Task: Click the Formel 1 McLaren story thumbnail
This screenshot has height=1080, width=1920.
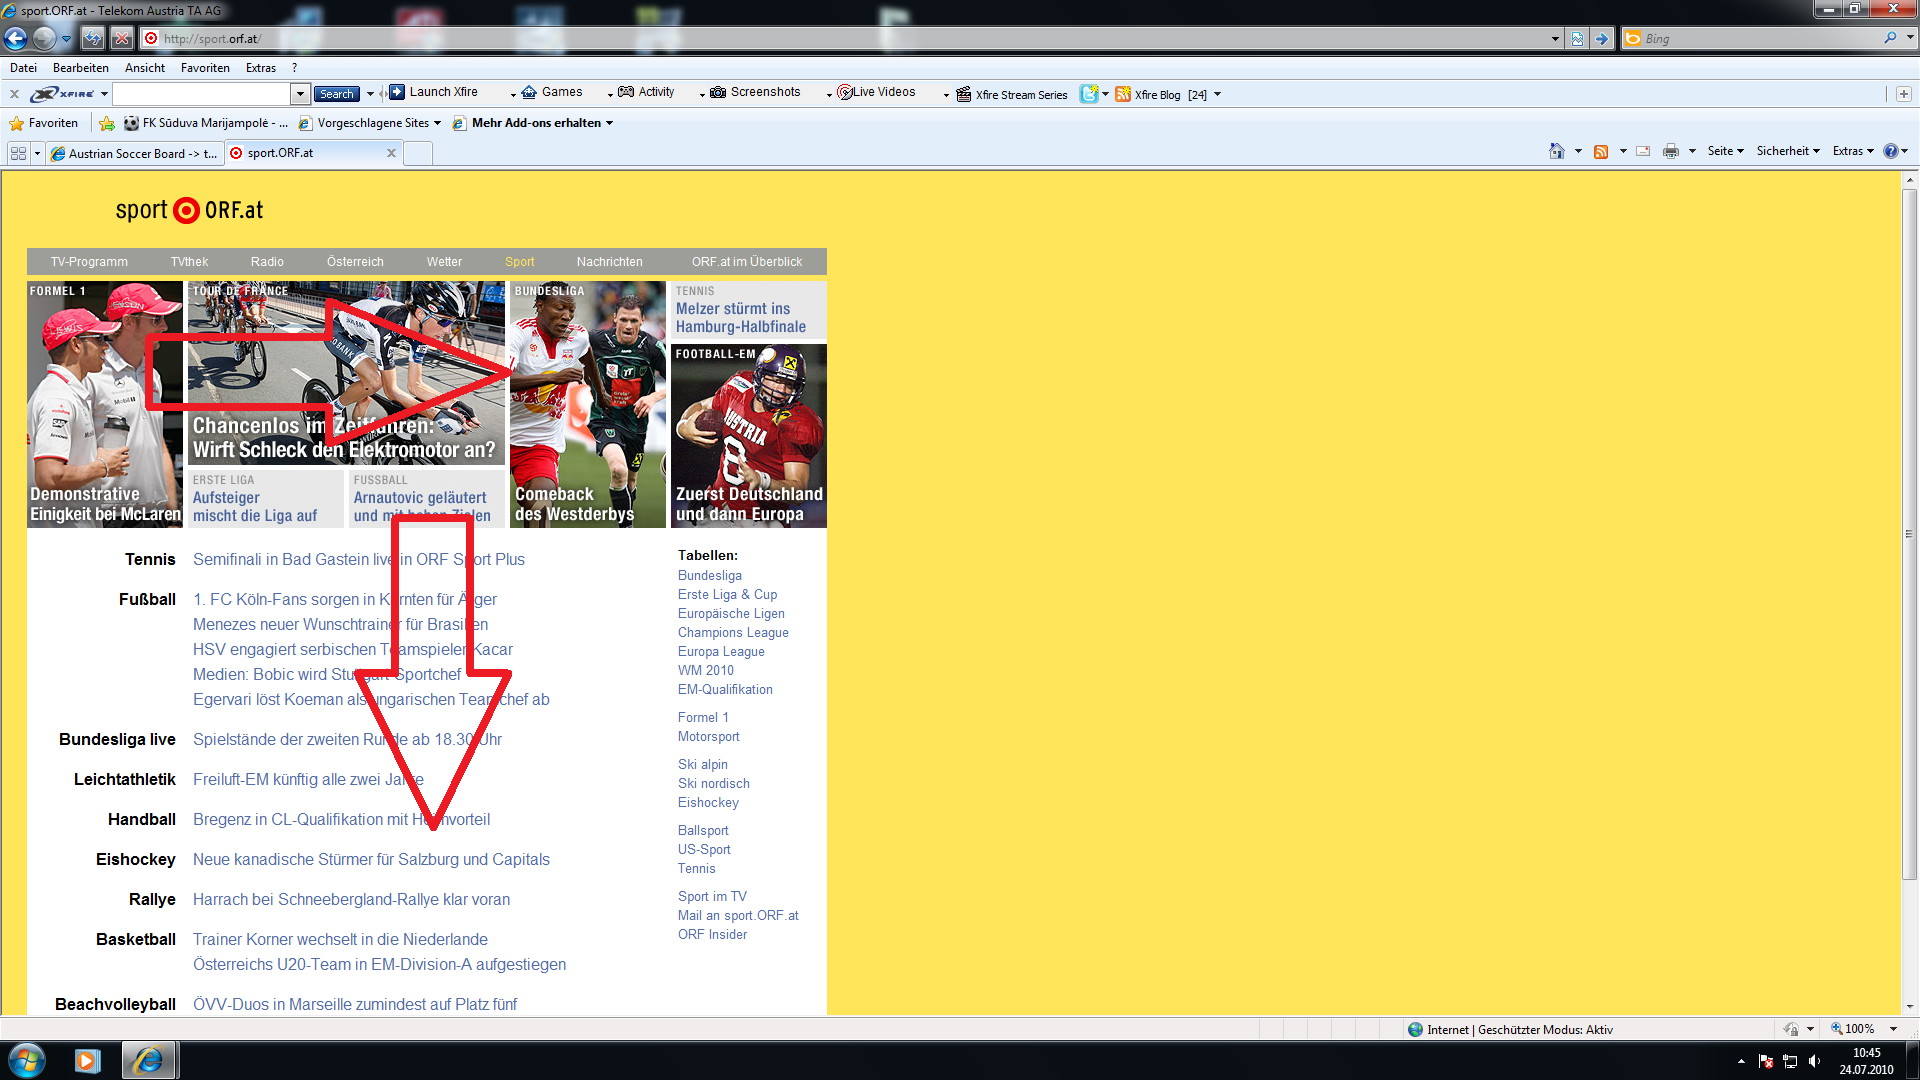Action: 105,404
